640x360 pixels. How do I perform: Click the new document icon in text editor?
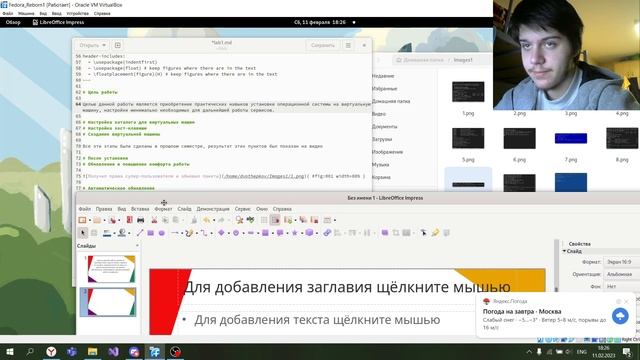tap(118, 45)
